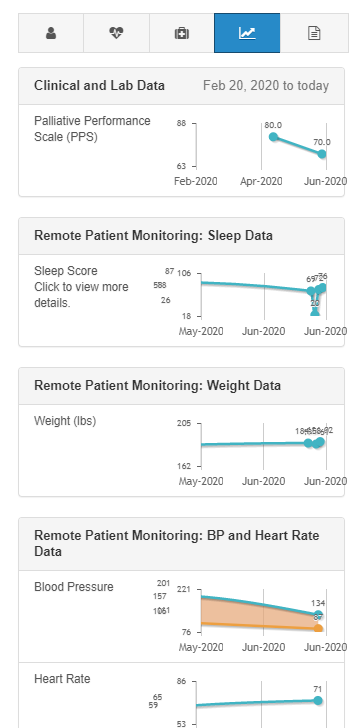The image size is (362, 728).
Task: Open the document notes icon tab
Action: 314,33
